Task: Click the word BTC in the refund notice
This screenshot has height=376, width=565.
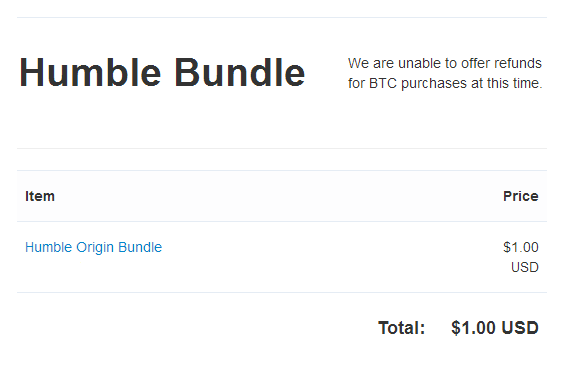Action: (x=383, y=83)
